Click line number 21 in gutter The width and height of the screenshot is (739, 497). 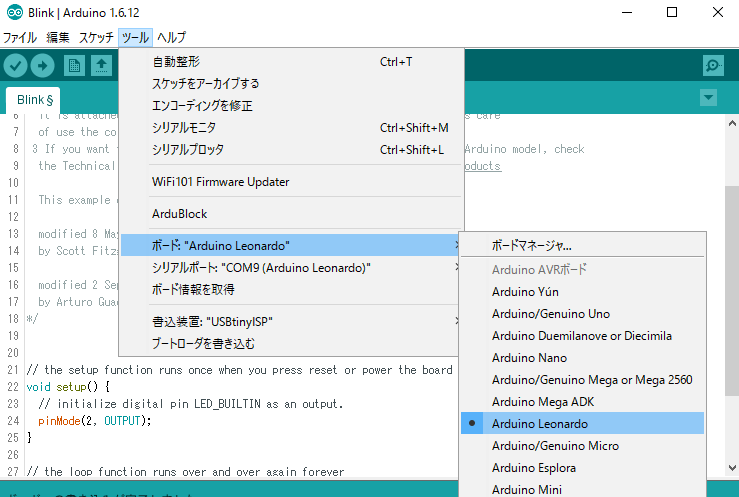pyautogui.click(x=13, y=370)
